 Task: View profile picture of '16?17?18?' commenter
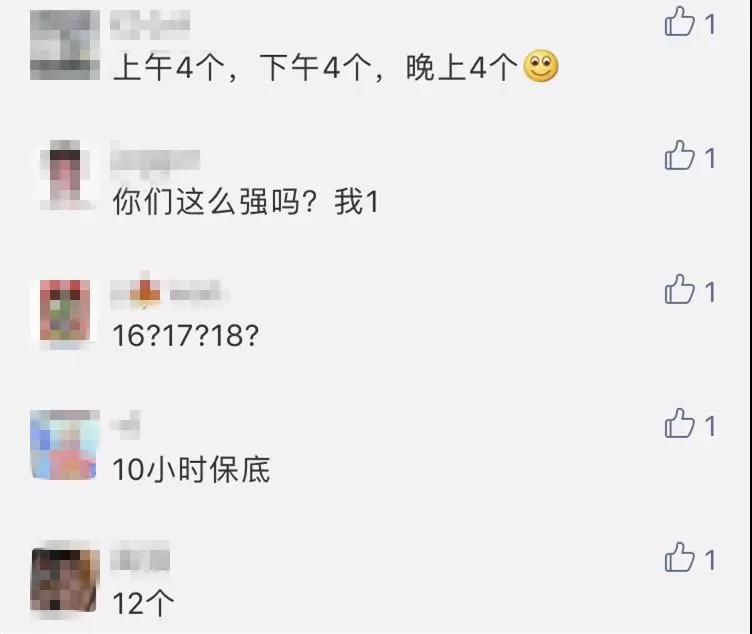tap(65, 312)
